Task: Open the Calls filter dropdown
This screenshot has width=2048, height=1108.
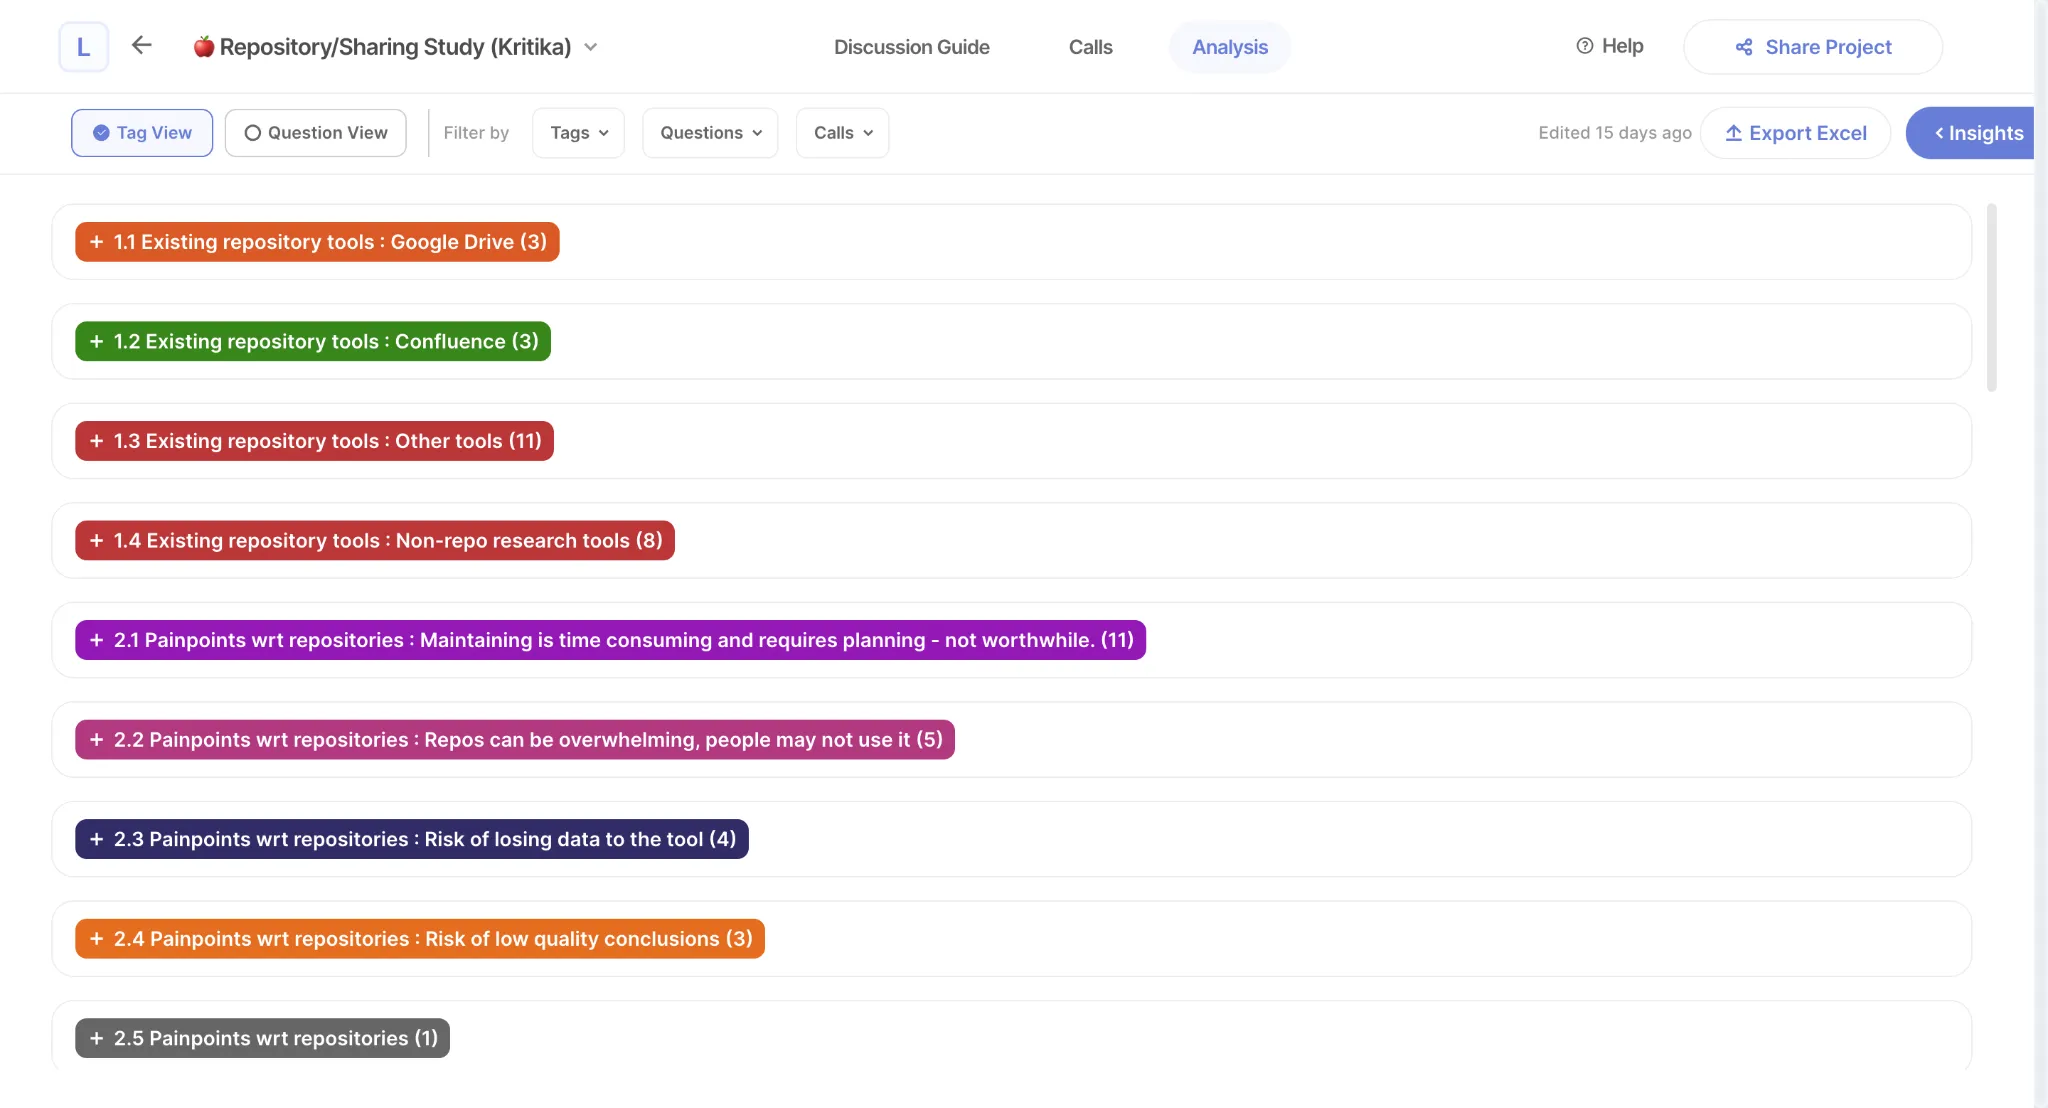Action: tap(842, 133)
